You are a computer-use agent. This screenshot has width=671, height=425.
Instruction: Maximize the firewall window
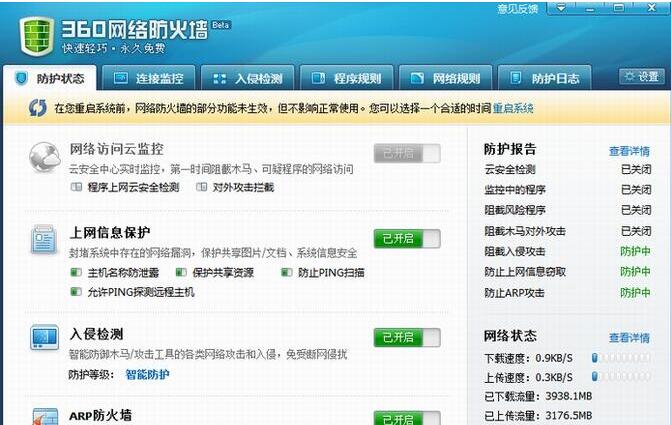pyautogui.click(x=618, y=8)
